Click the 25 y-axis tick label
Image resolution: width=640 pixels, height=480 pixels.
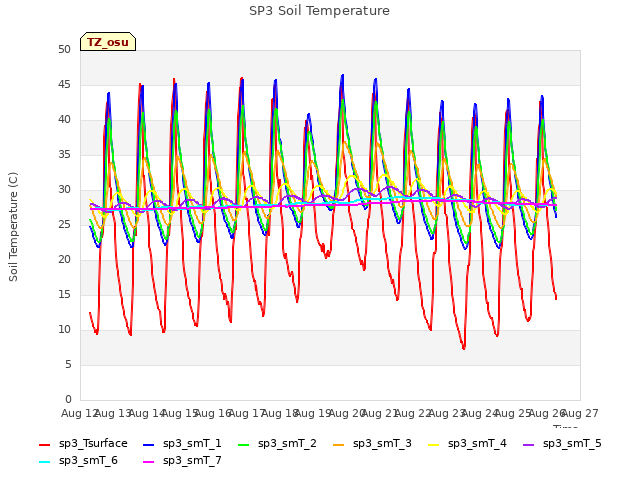coord(64,224)
